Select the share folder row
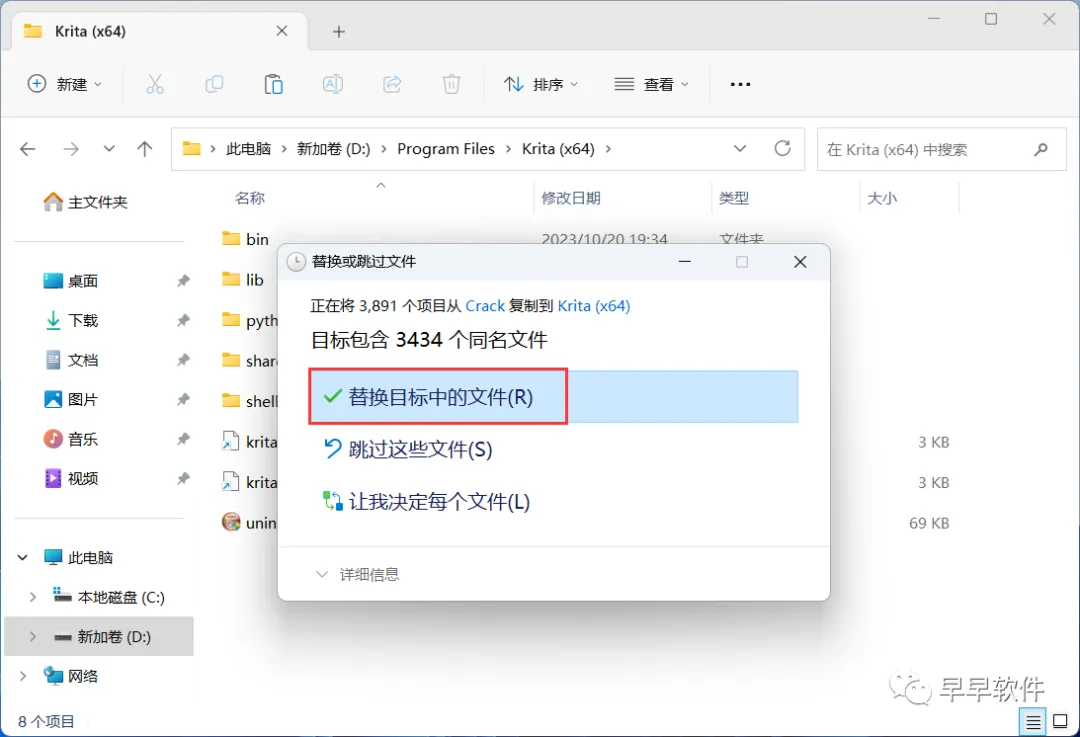 tap(249, 360)
